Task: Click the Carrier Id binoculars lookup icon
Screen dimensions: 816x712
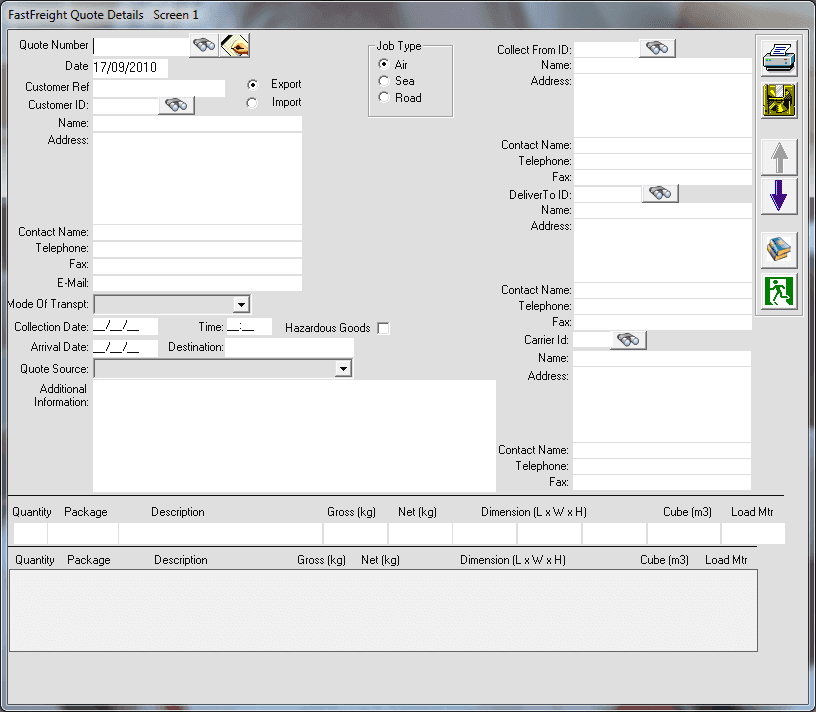Action: click(x=628, y=340)
